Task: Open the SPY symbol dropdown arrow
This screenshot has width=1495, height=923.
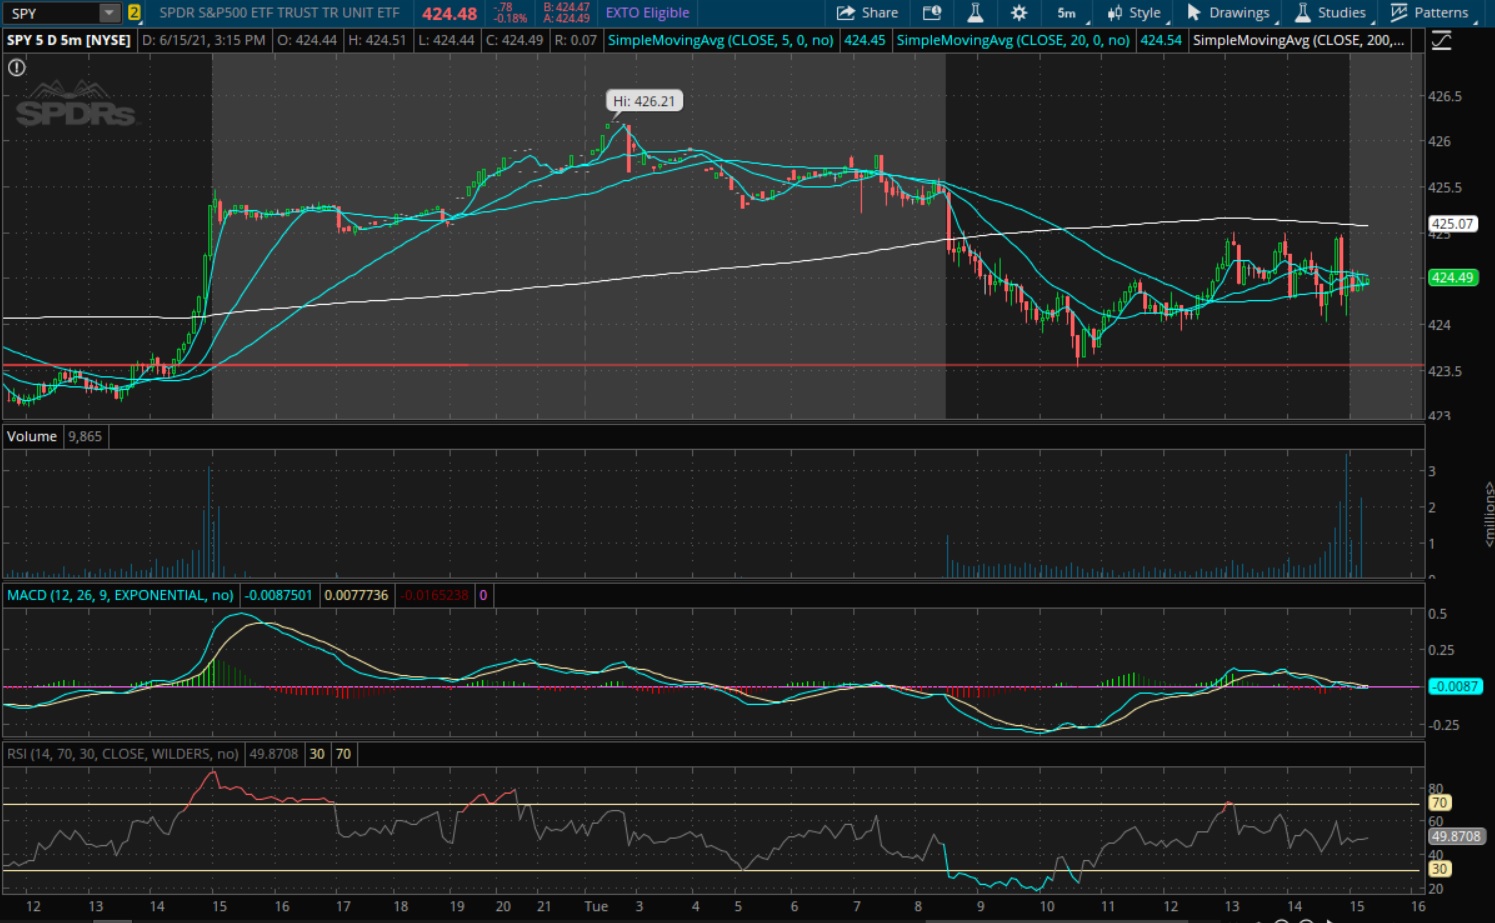Action: [x=109, y=13]
